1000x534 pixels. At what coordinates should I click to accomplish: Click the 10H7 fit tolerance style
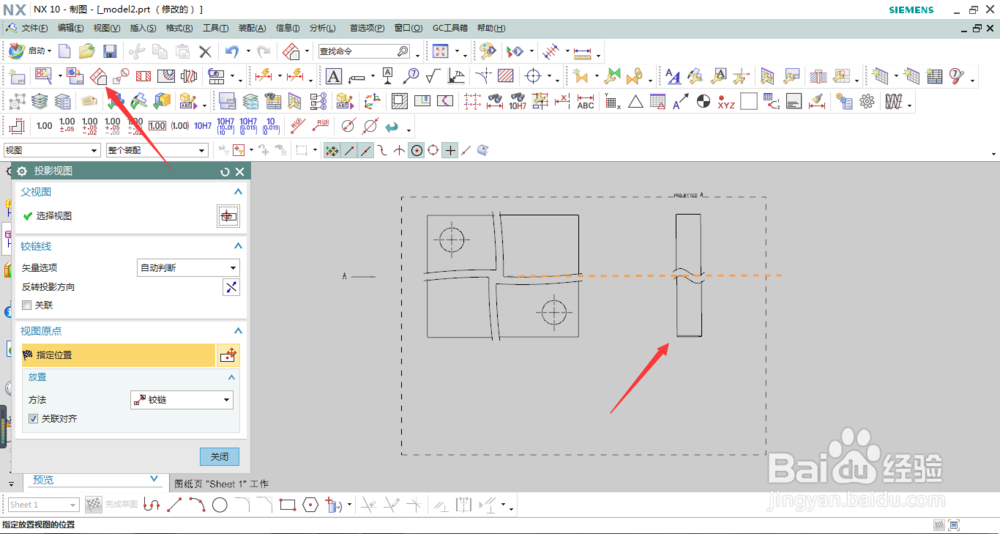(203, 126)
